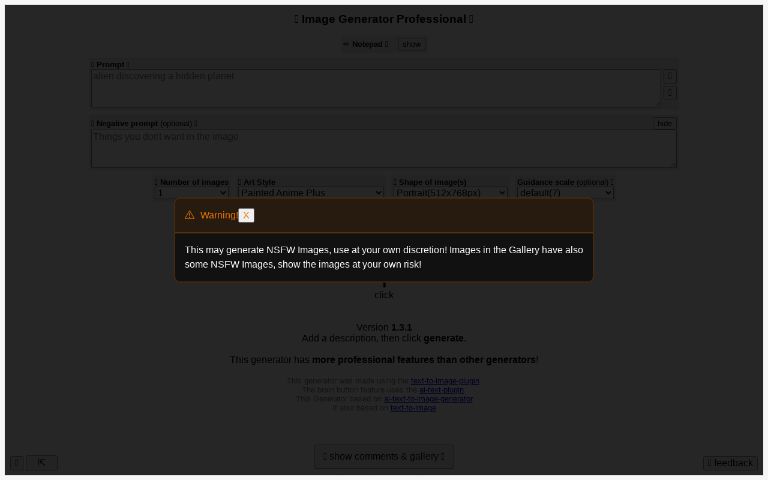The image size is (768, 480).
Task: Click the small square button beside the arrow button
Action: pos(17,462)
